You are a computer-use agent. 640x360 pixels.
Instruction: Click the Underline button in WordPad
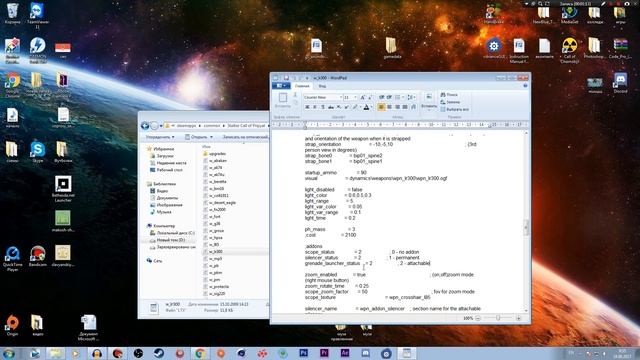coord(323,107)
